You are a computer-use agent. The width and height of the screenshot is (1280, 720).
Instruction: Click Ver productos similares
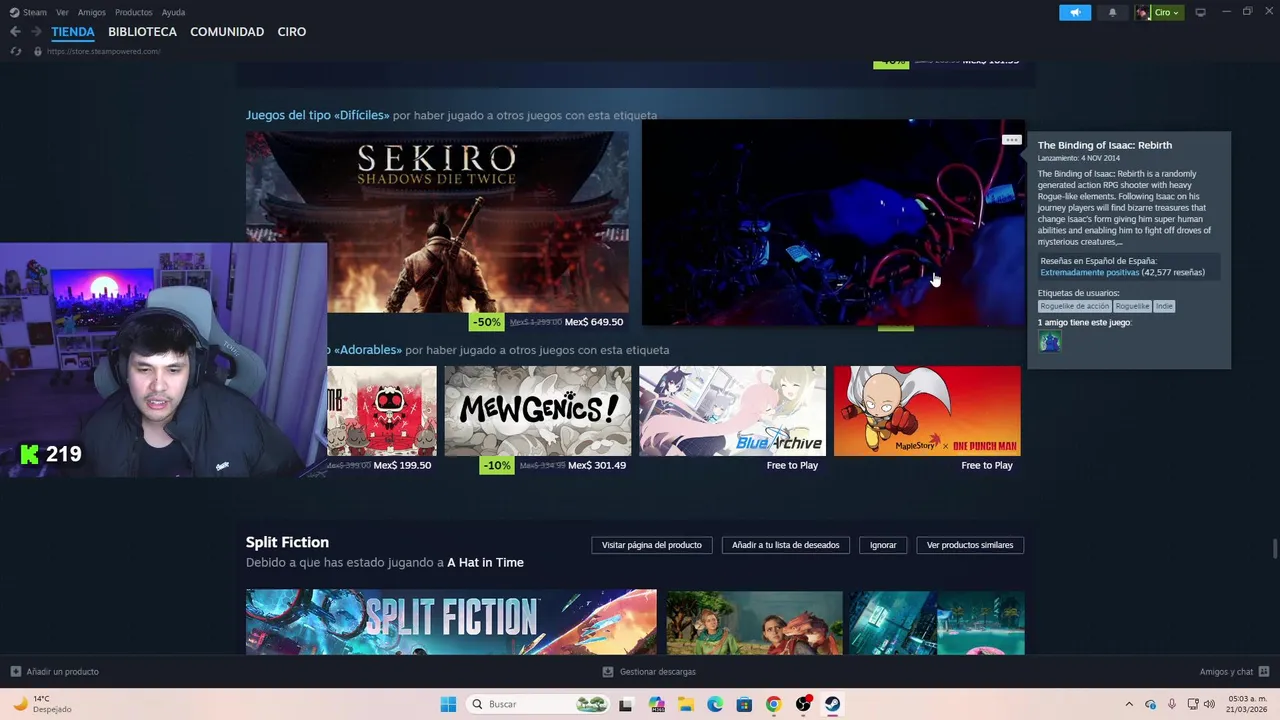tap(970, 545)
